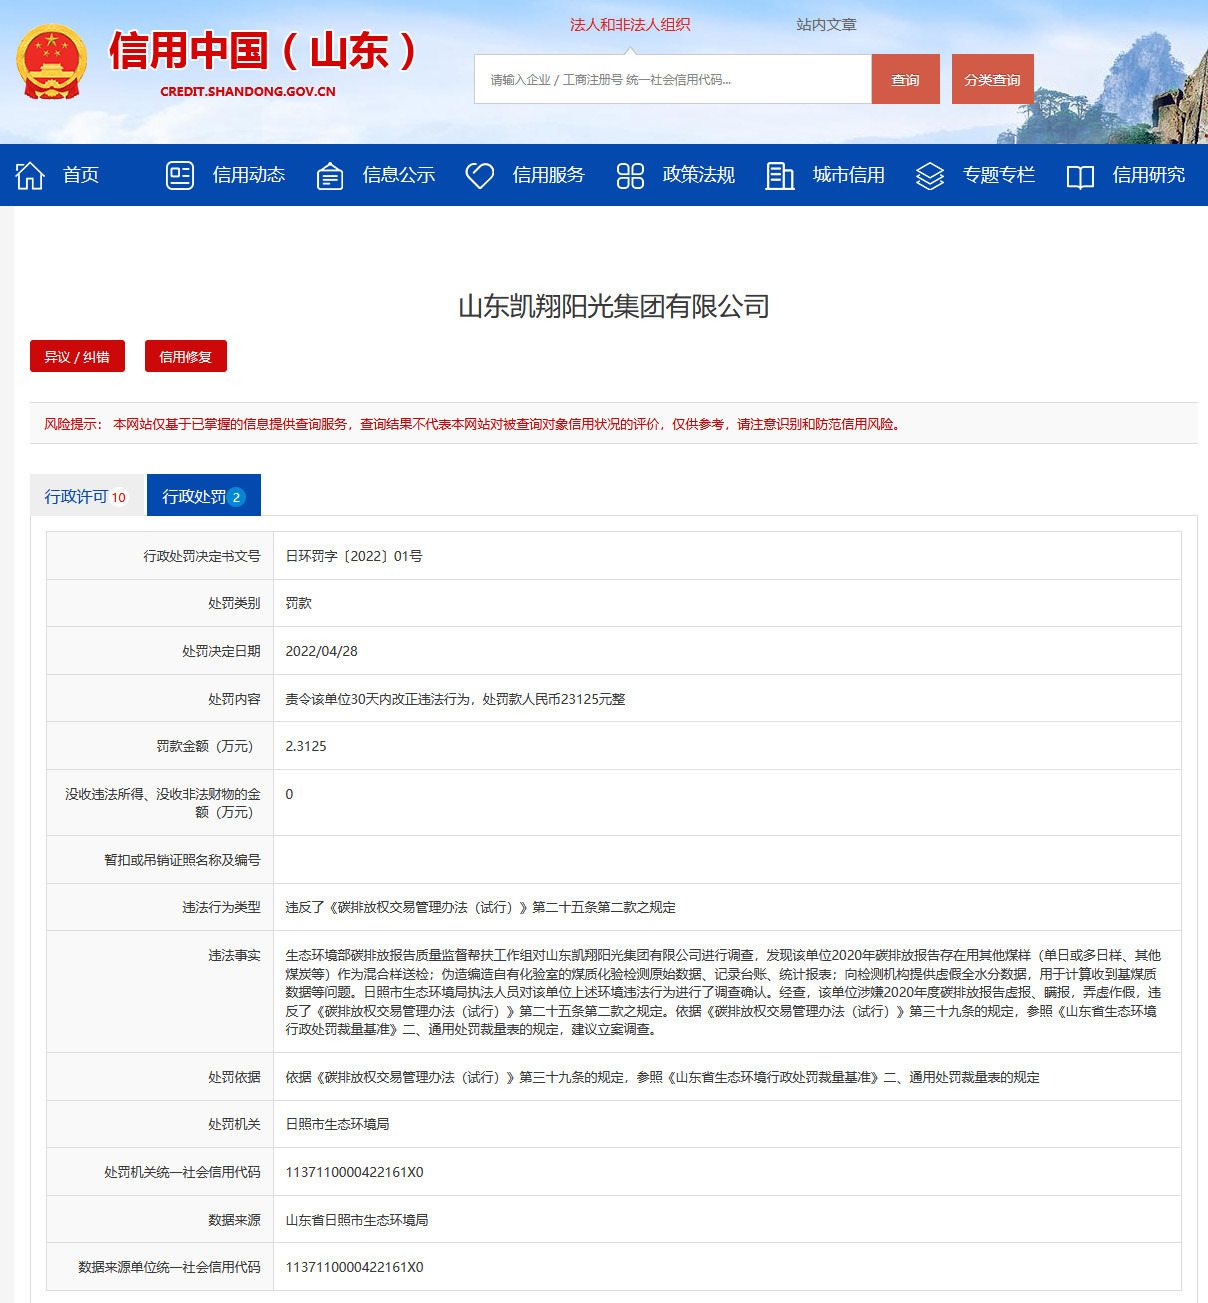Click the 暂扣或吊销证照名称及编号 label
Image resolution: width=1208 pixels, height=1303 pixels.
point(182,860)
